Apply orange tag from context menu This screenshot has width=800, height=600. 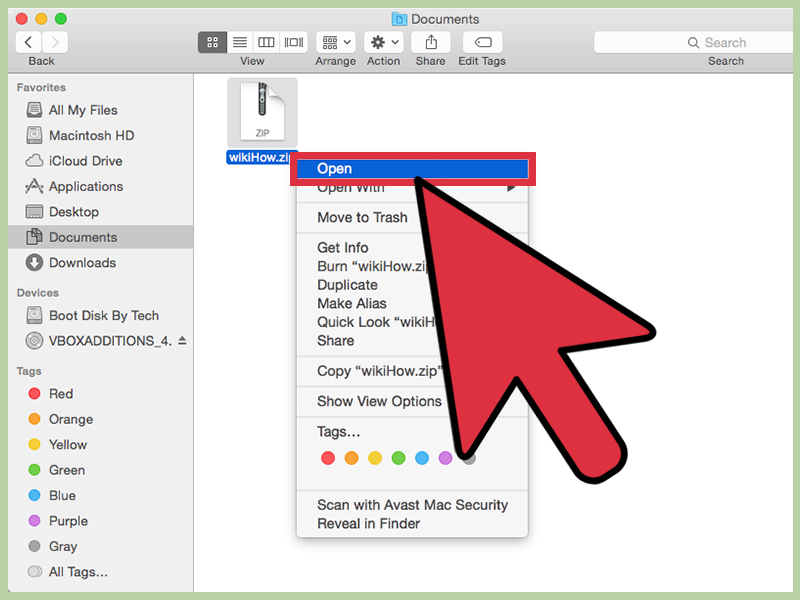352,458
